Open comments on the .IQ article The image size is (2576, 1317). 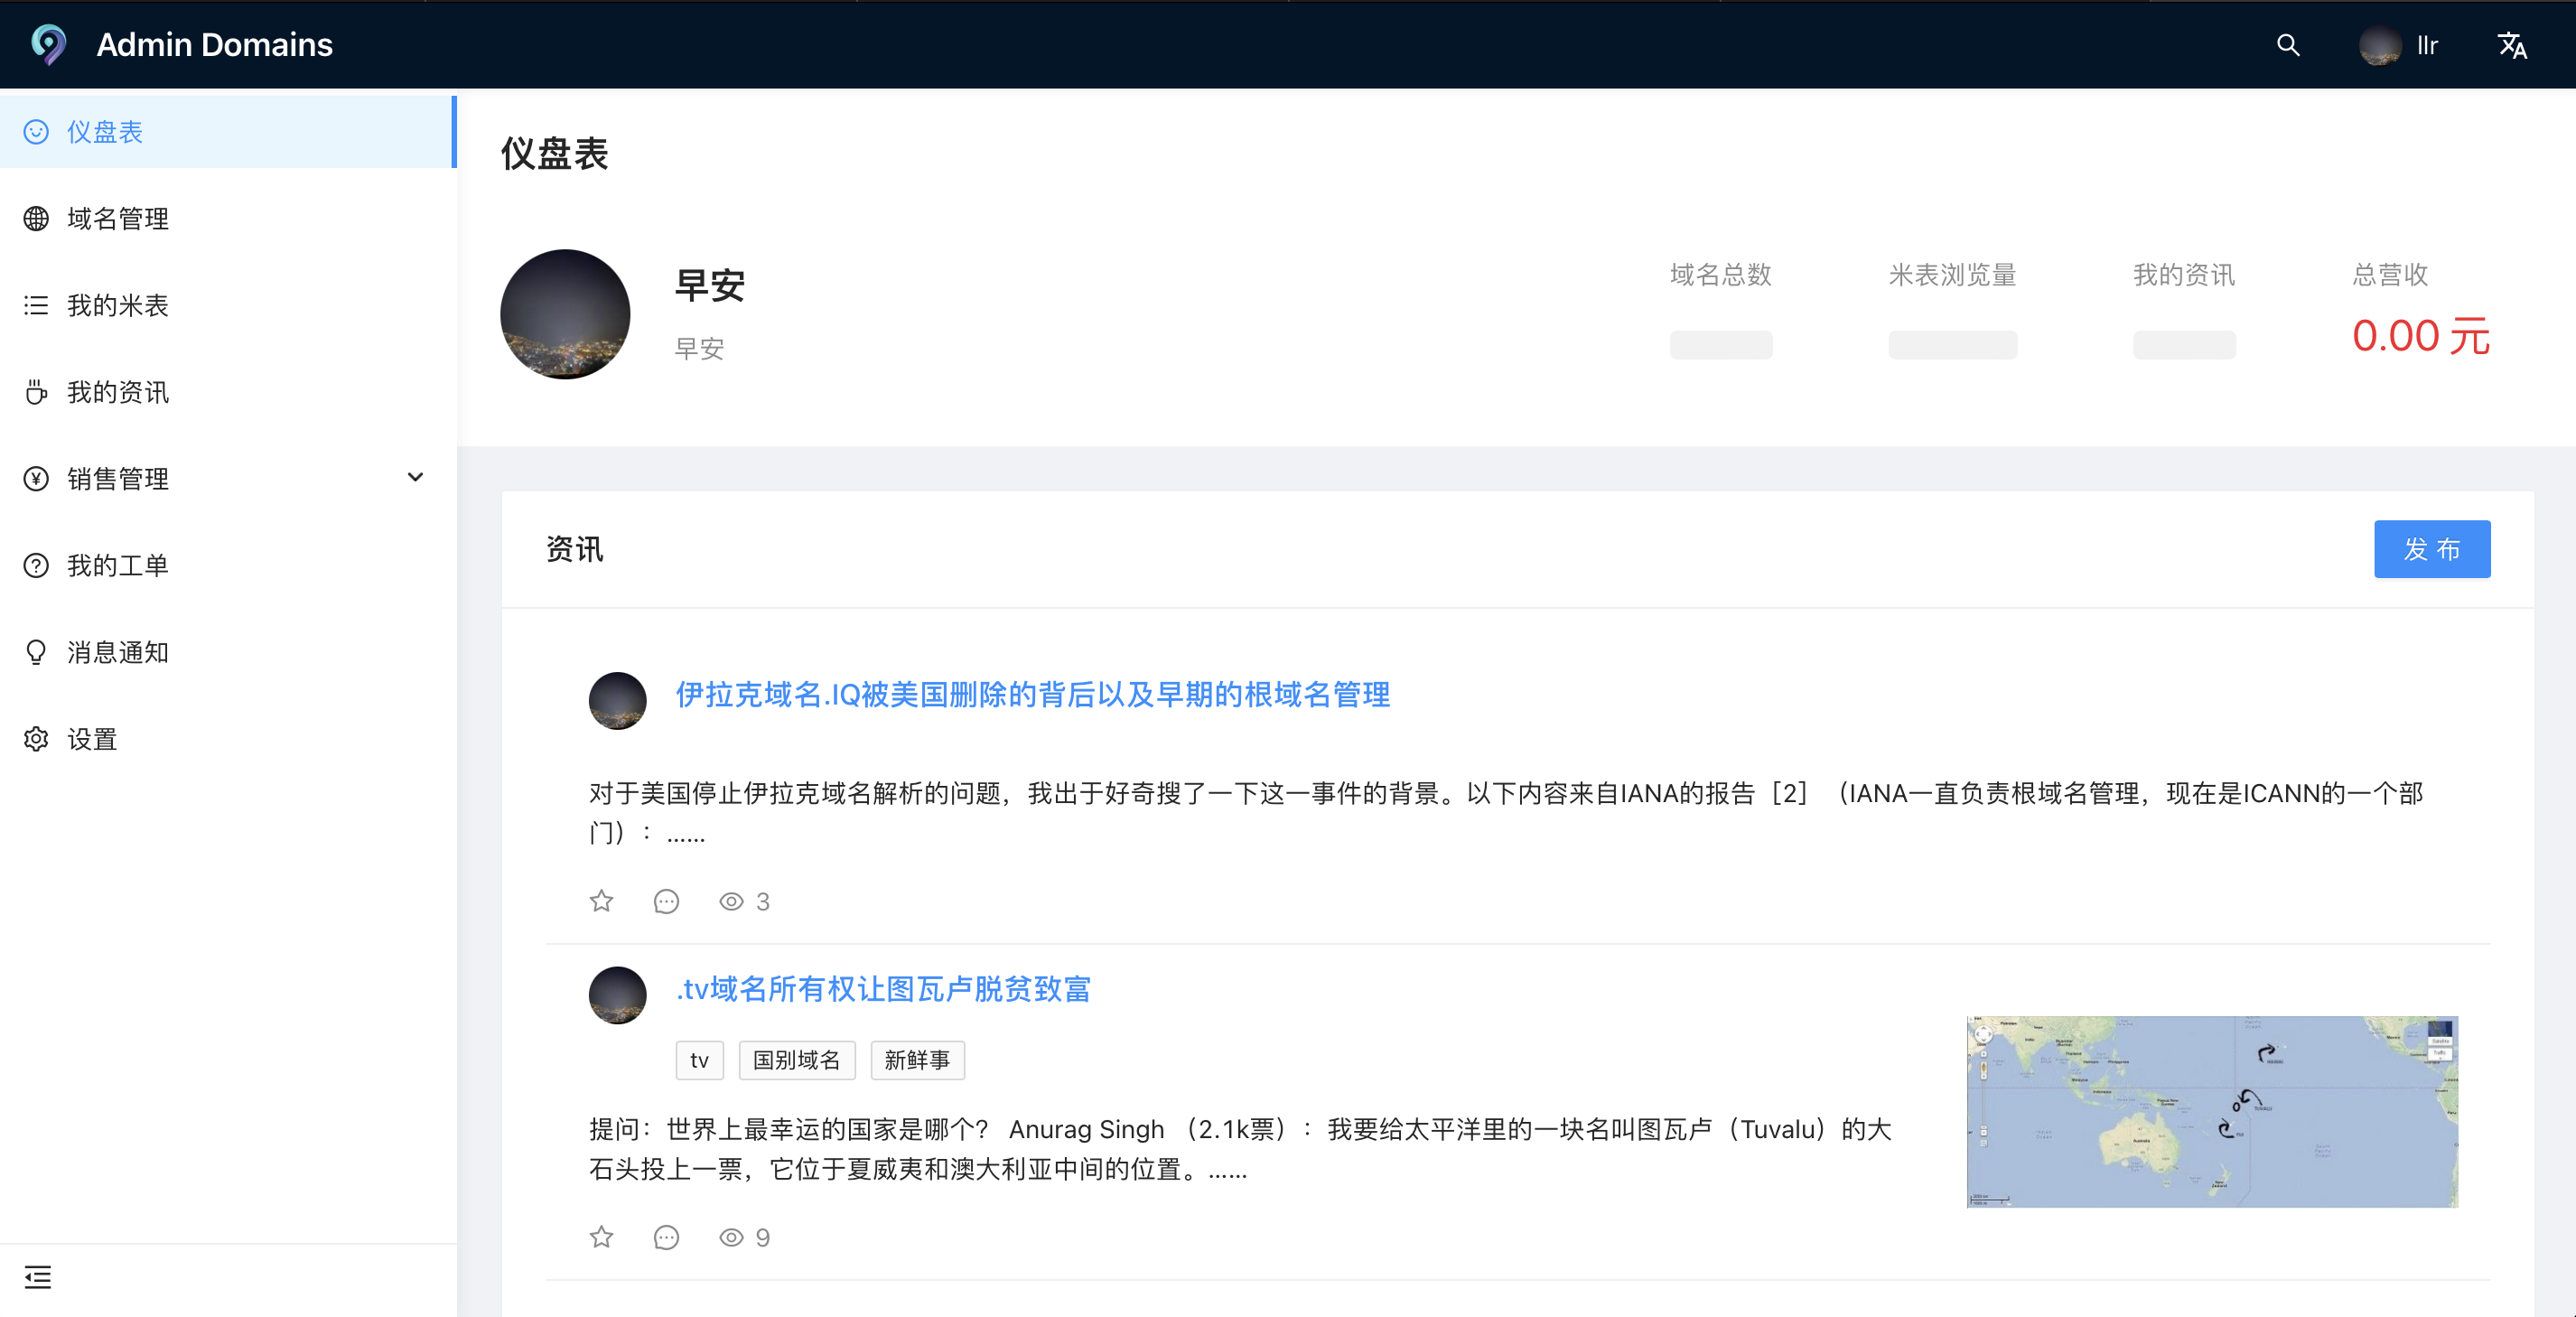[x=666, y=901]
